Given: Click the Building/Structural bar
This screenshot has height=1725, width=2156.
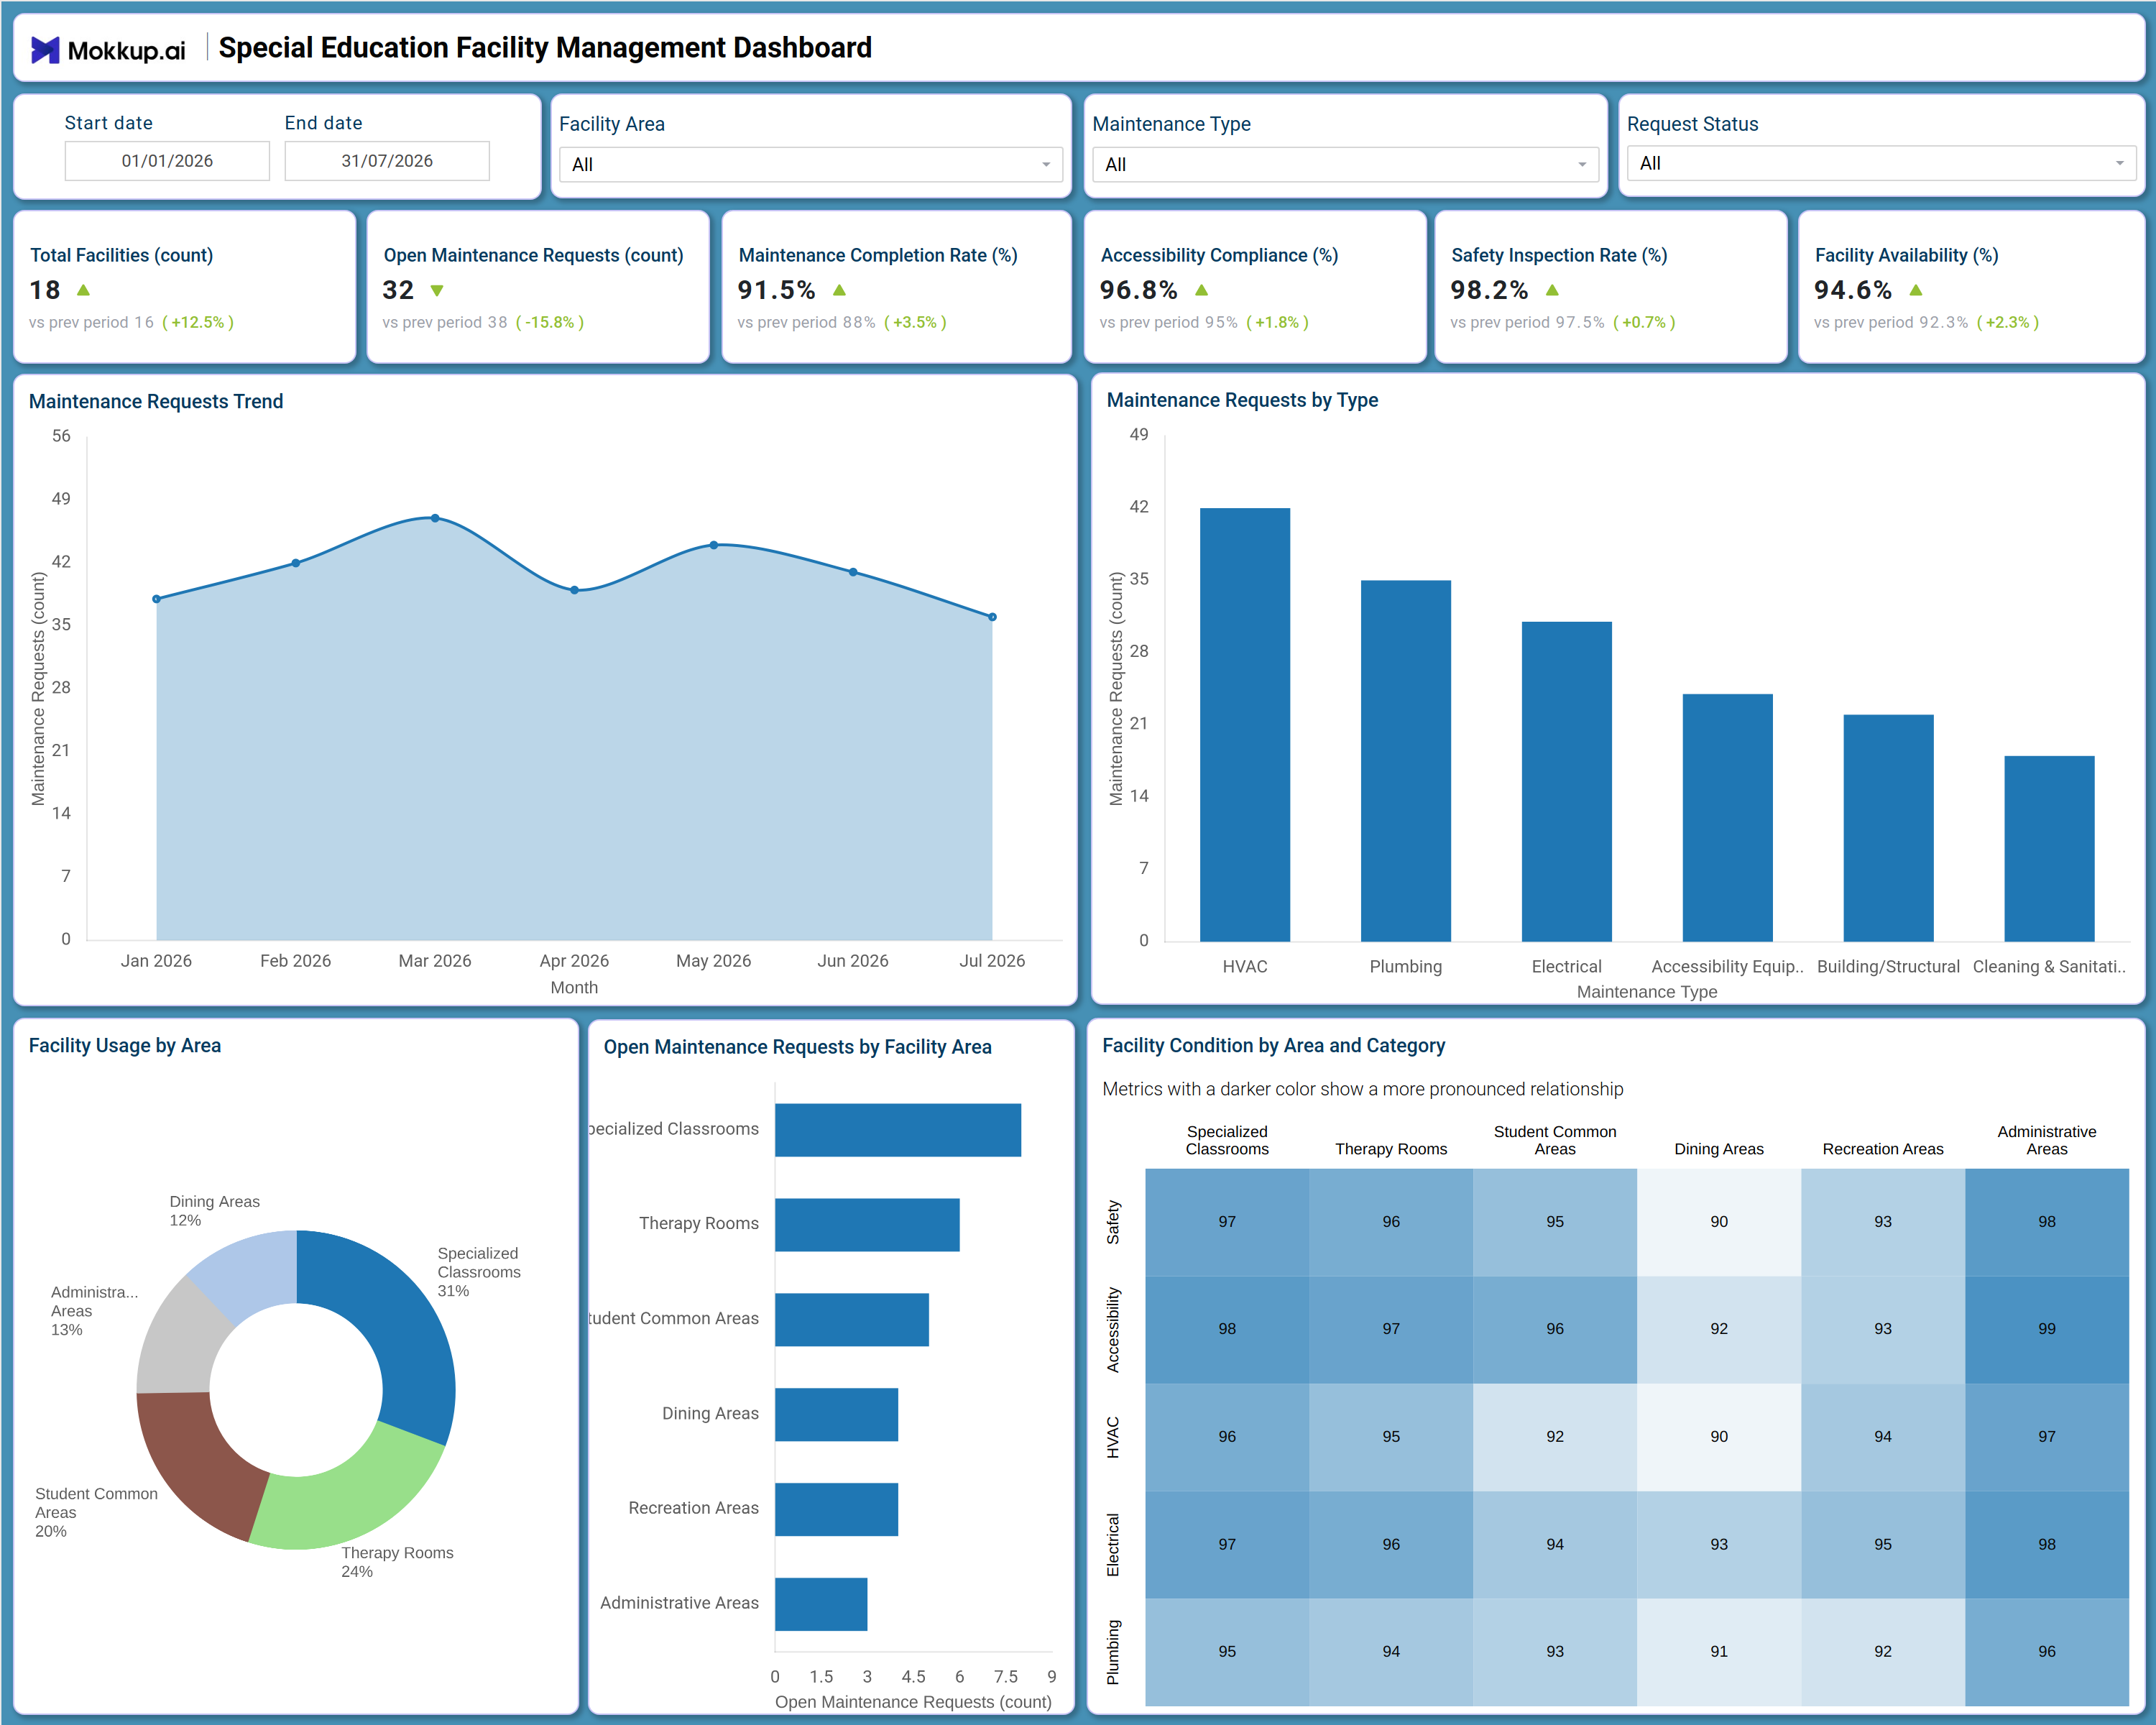Looking at the screenshot, I should 1889,828.
